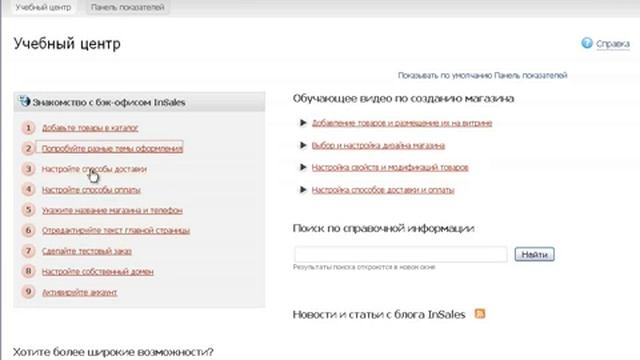This screenshot has width=640, height=360.
Task: Watch Настройка способов доставки и оплаты
Action: point(383,190)
